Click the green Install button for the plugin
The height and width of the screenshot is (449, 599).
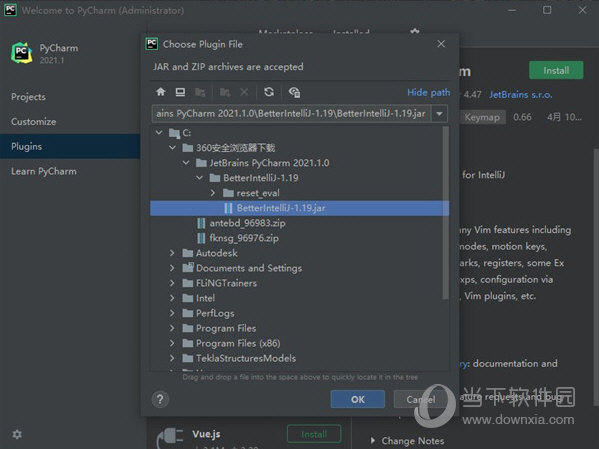[556, 70]
